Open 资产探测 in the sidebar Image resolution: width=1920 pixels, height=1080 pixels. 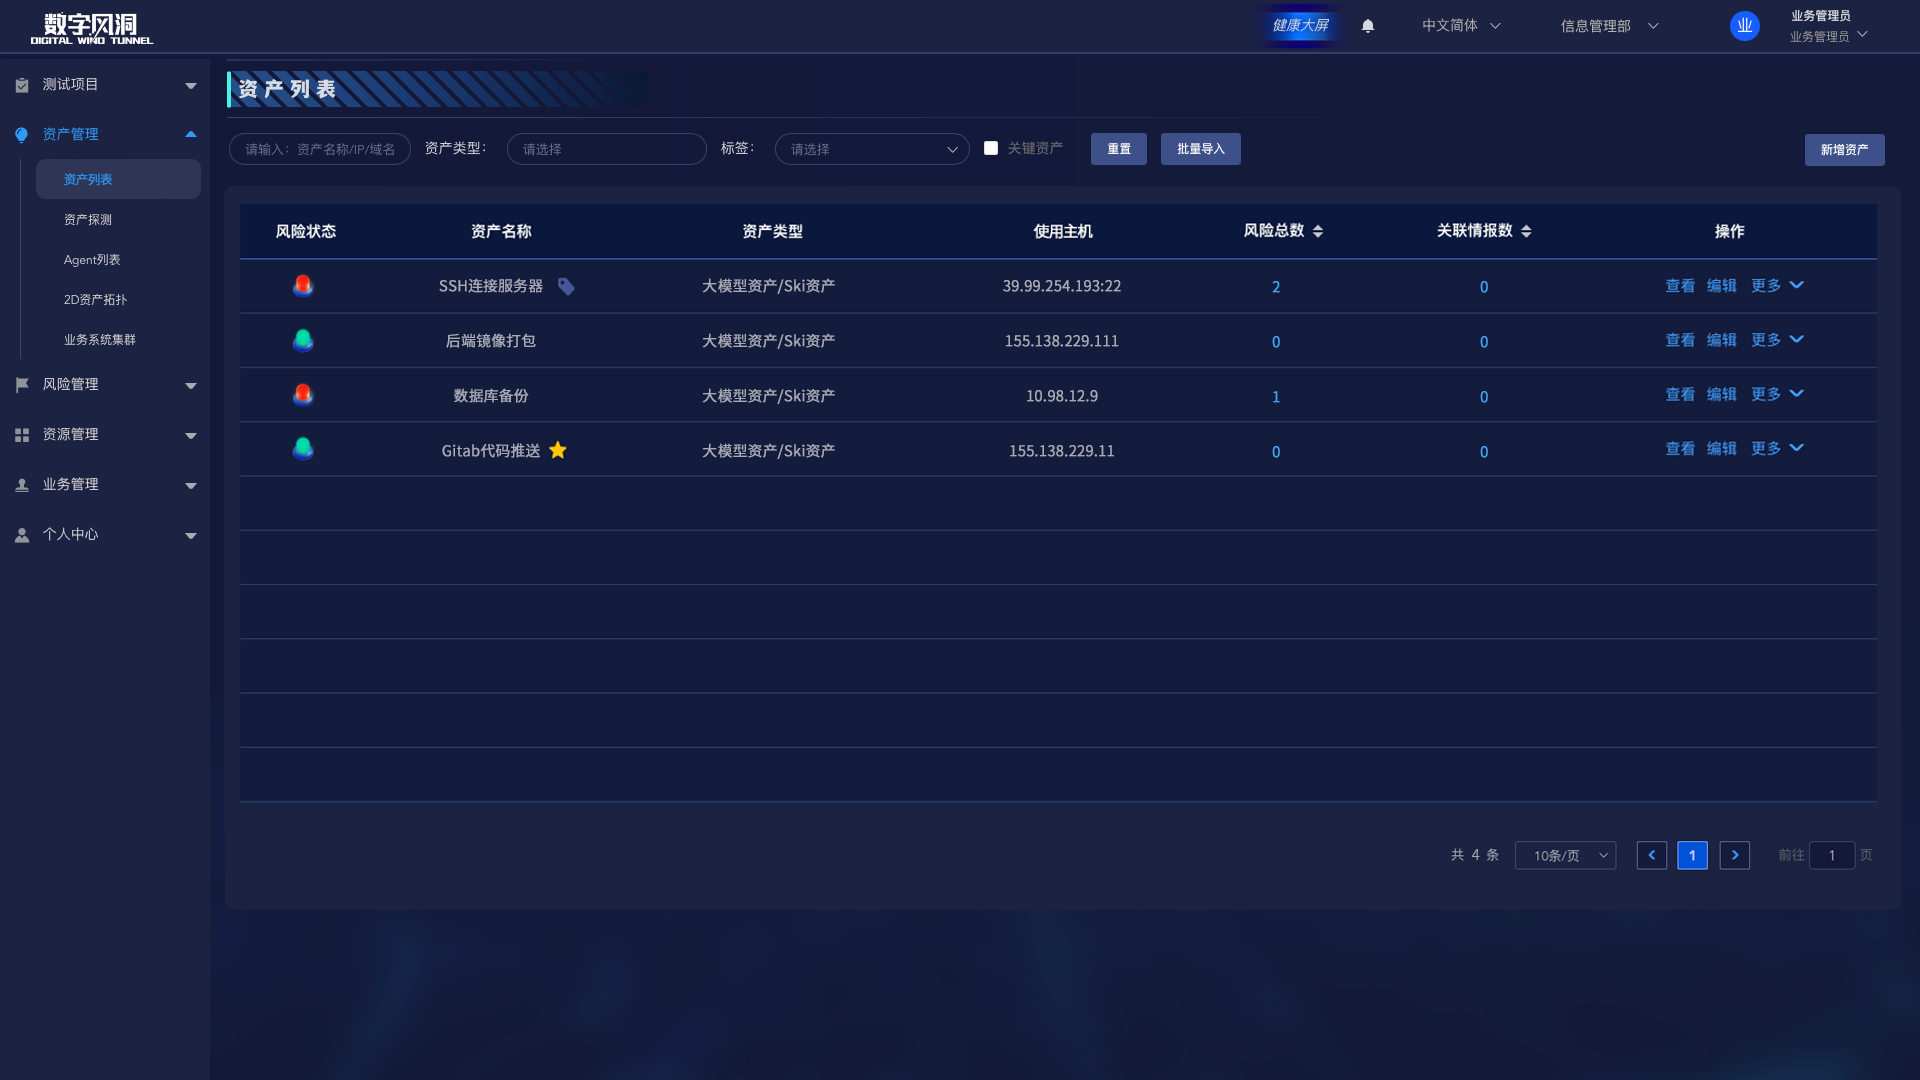click(88, 220)
